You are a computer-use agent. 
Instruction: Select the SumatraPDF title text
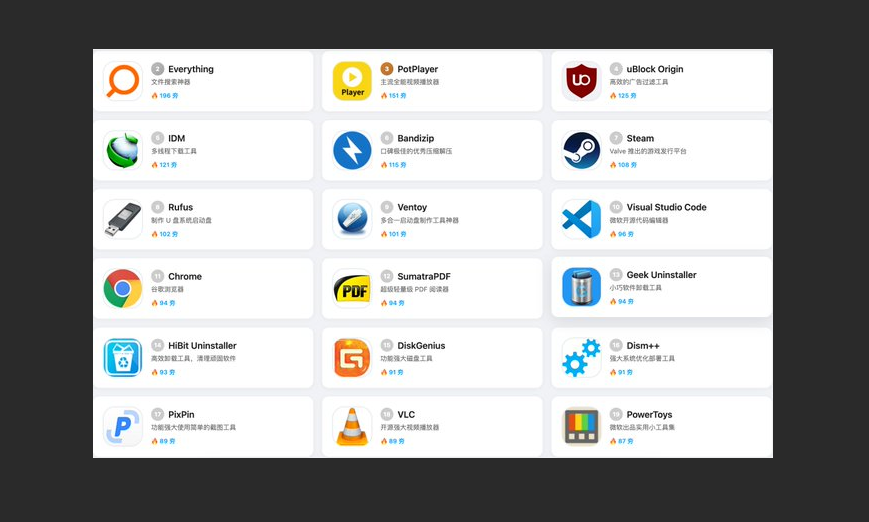pos(423,277)
